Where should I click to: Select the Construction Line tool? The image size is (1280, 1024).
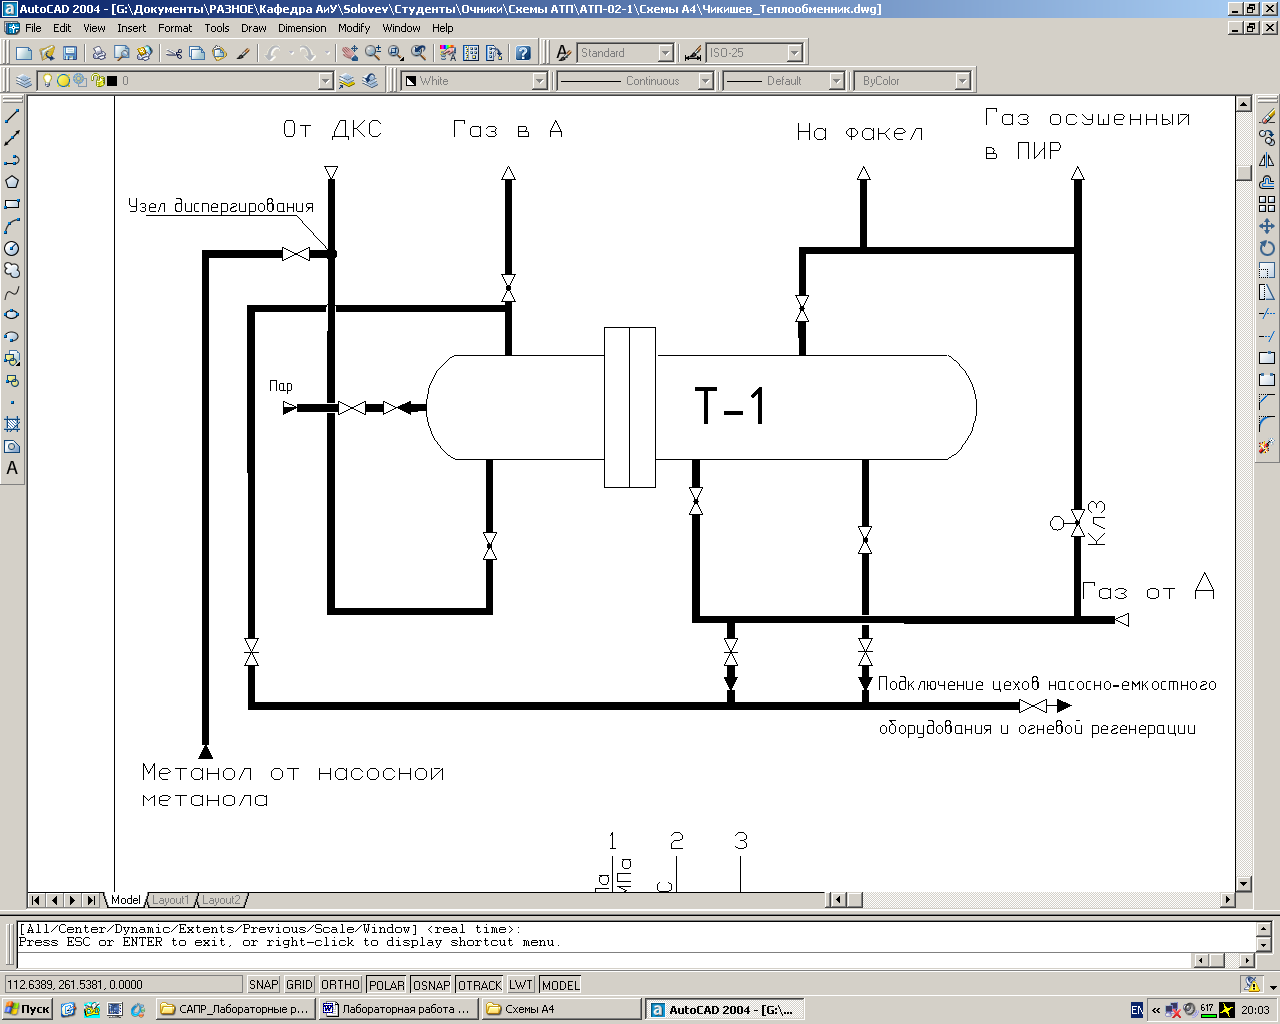coord(12,138)
